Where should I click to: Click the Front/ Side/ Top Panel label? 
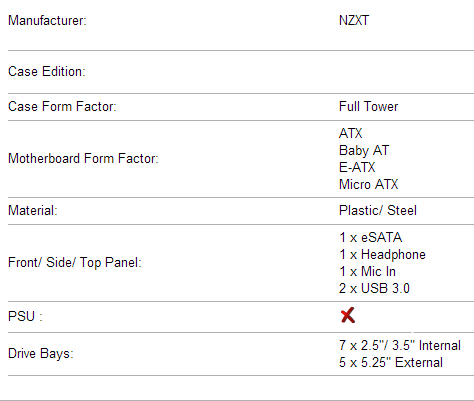pyautogui.click(x=75, y=263)
